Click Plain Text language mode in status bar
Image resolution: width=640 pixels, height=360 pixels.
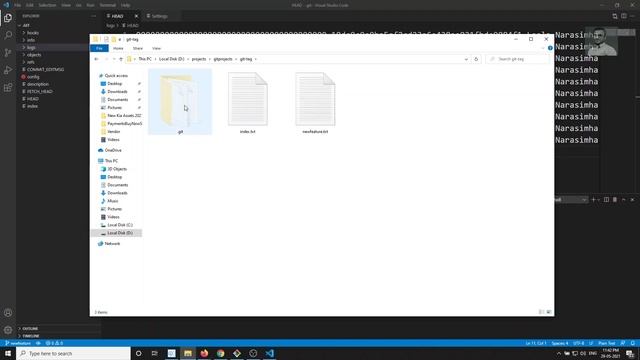pos(607,343)
